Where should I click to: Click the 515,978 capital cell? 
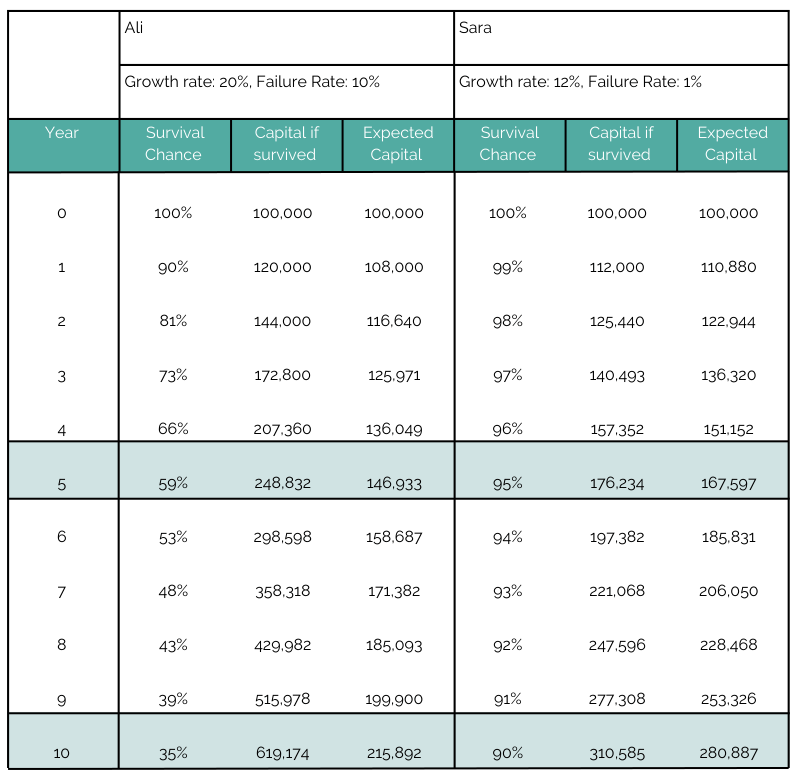point(285,699)
